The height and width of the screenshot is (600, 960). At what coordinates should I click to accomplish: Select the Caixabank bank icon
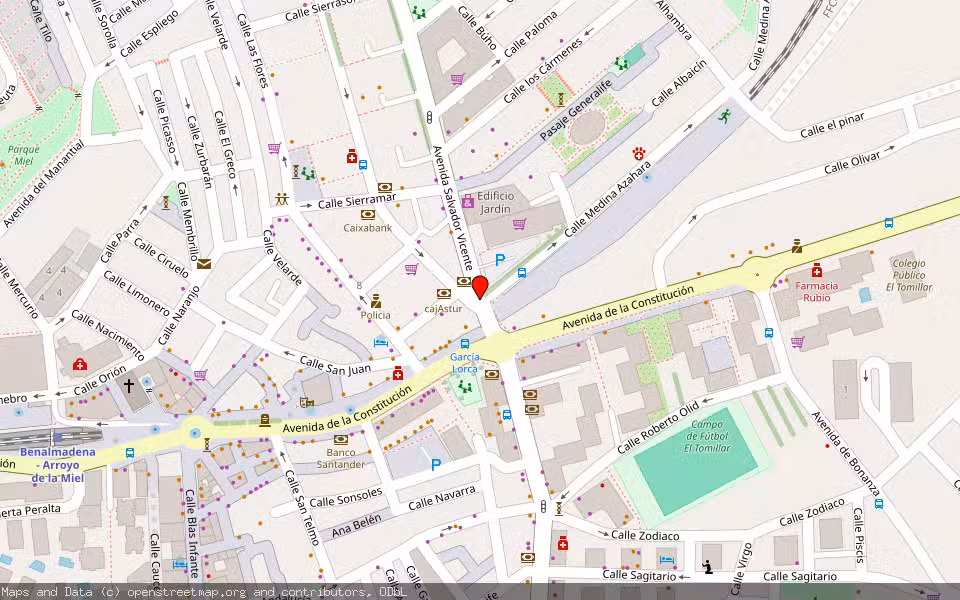367,215
